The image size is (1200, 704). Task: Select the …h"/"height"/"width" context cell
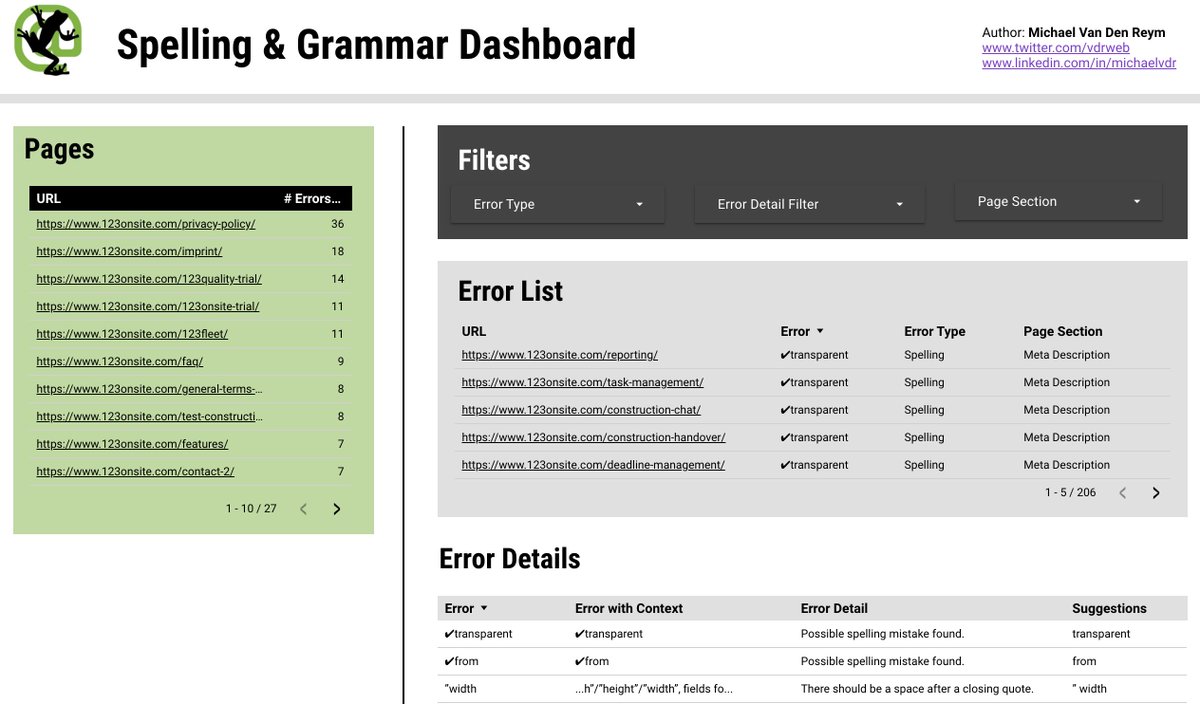[x=654, y=688]
